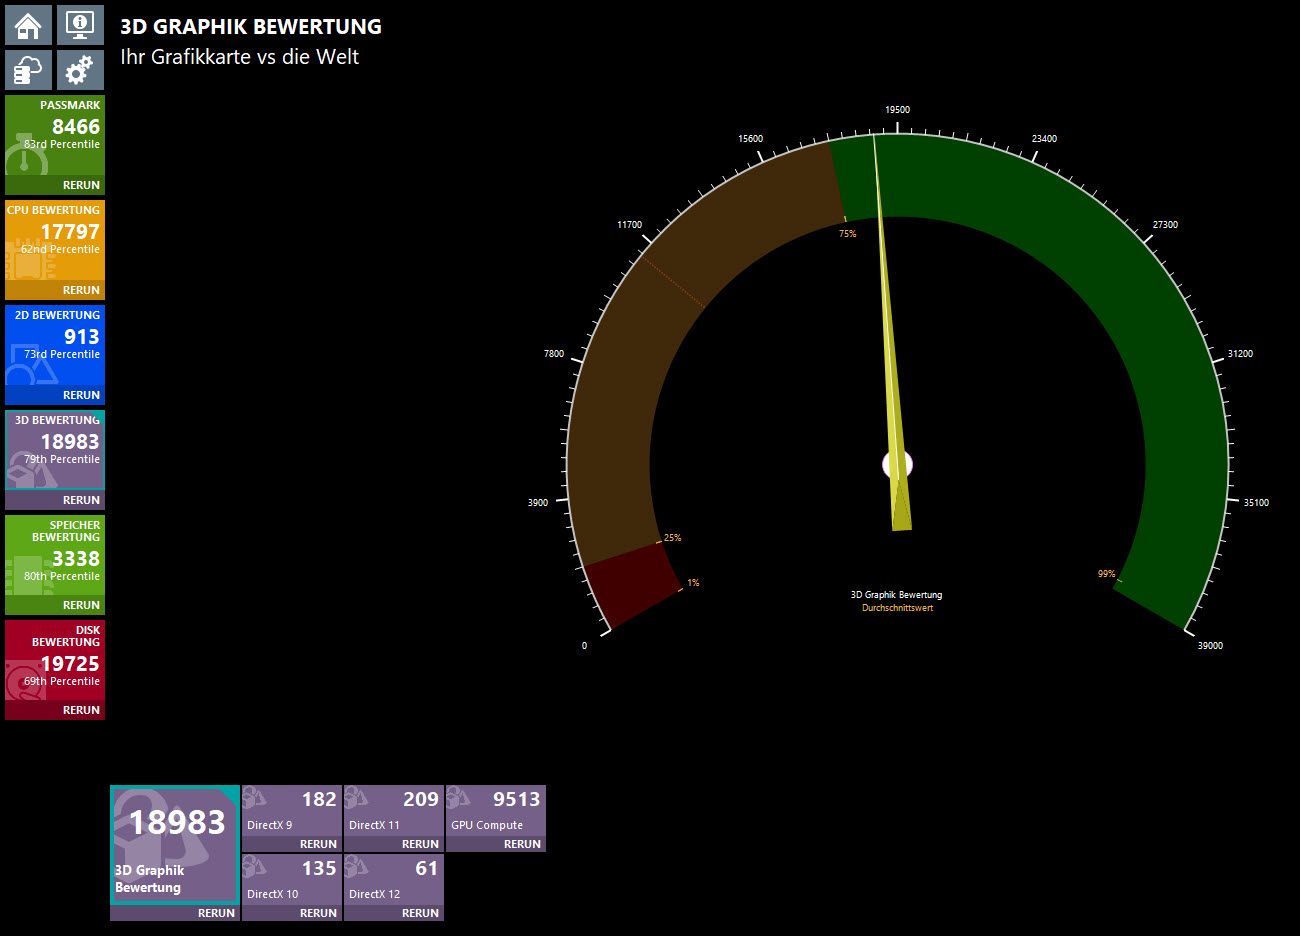Click the 'Ihr Grafikkarte vs die Welt' subtitle
This screenshot has width=1300, height=936.
[x=239, y=57]
